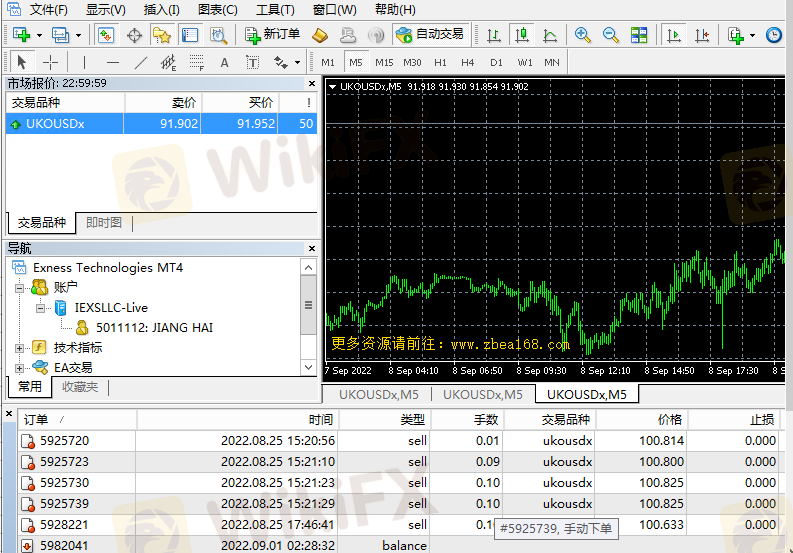Toggle chart auto scroll icon
793x553 pixels.
[674, 35]
